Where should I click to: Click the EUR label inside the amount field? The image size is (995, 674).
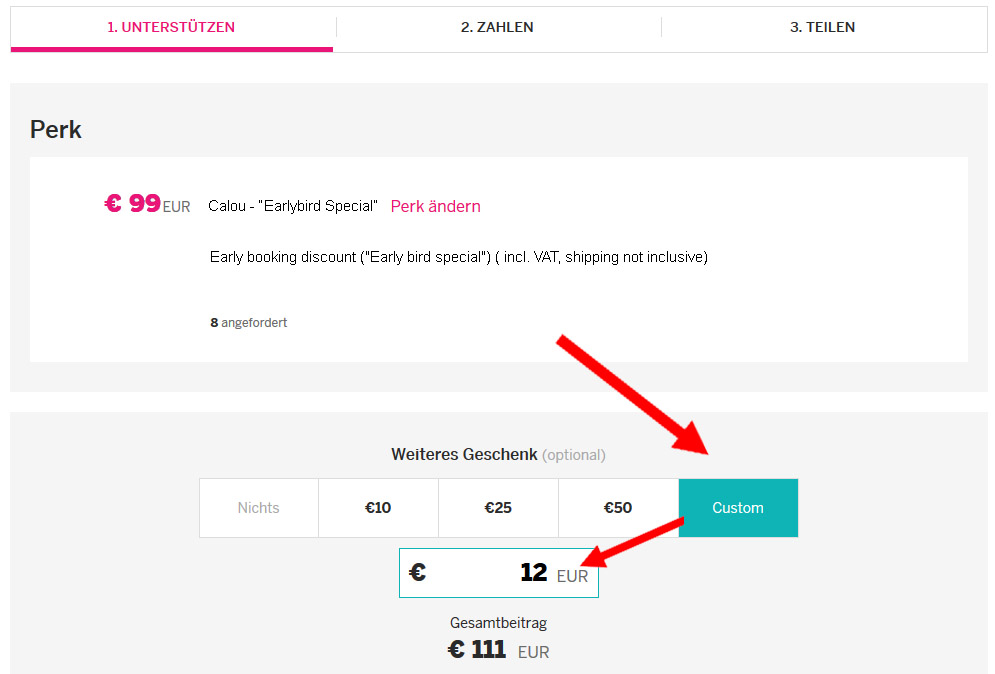[572, 576]
